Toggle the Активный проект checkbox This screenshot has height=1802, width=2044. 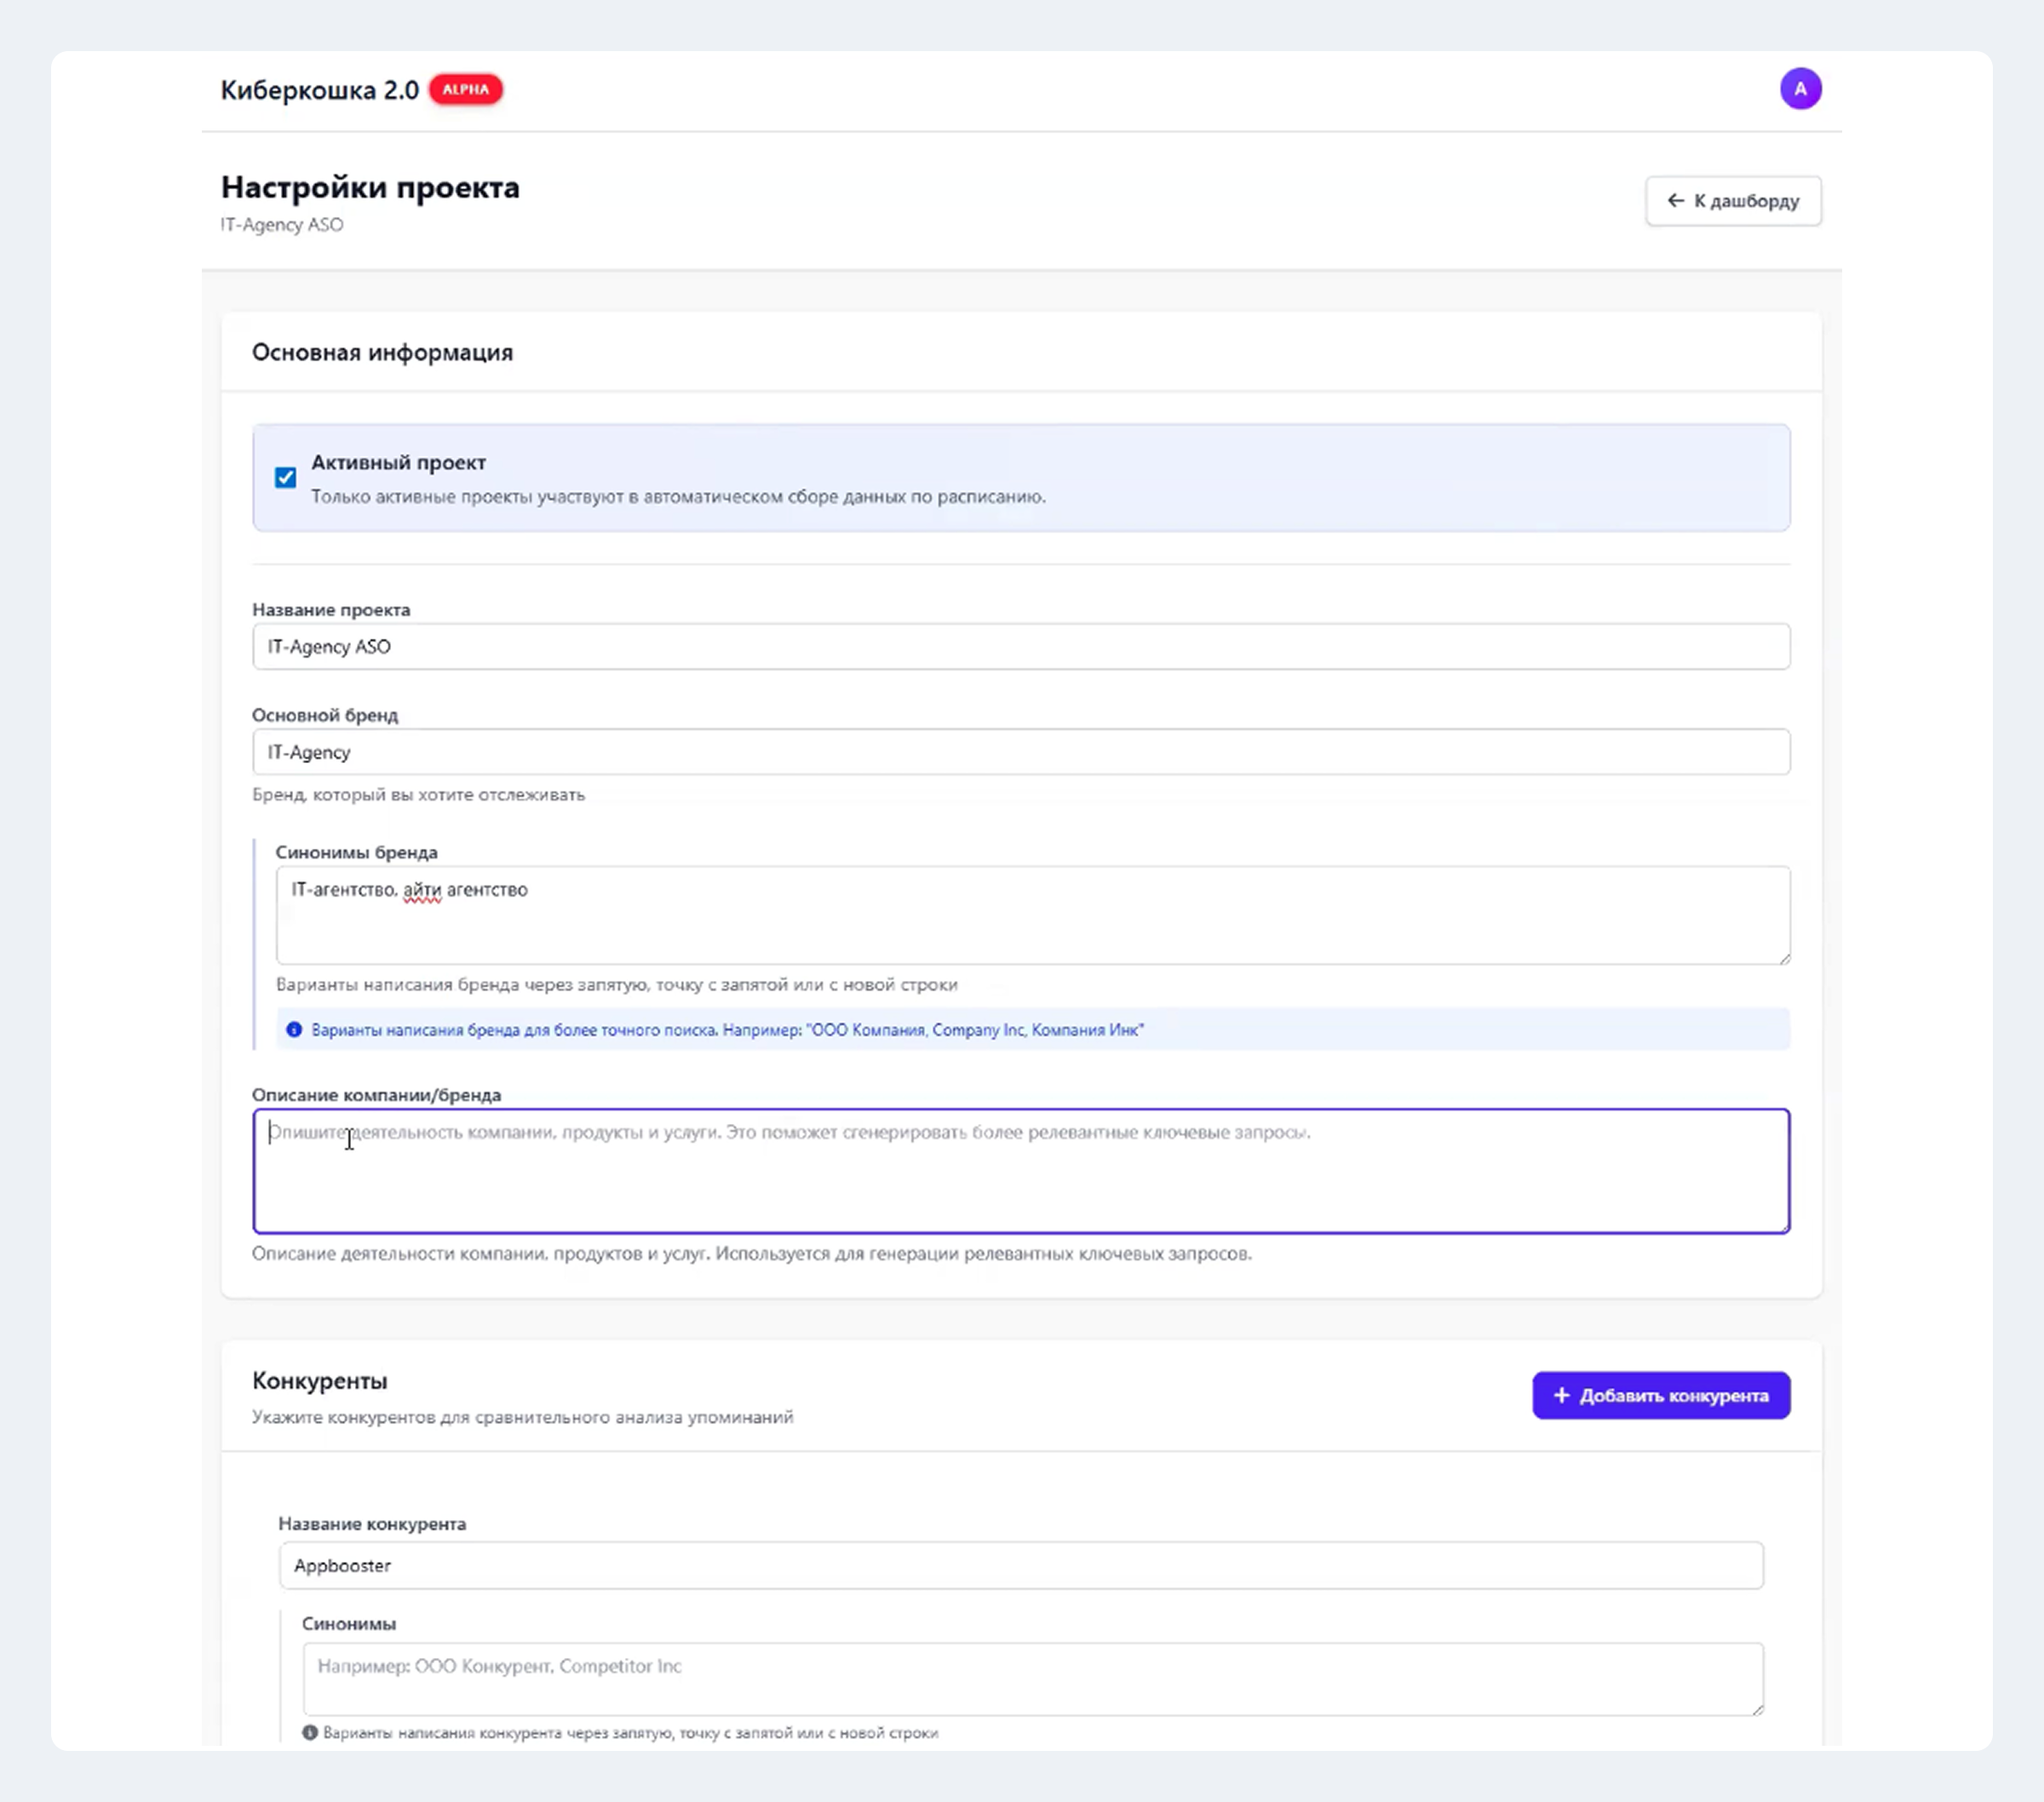pyautogui.click(x=286, y=477)
